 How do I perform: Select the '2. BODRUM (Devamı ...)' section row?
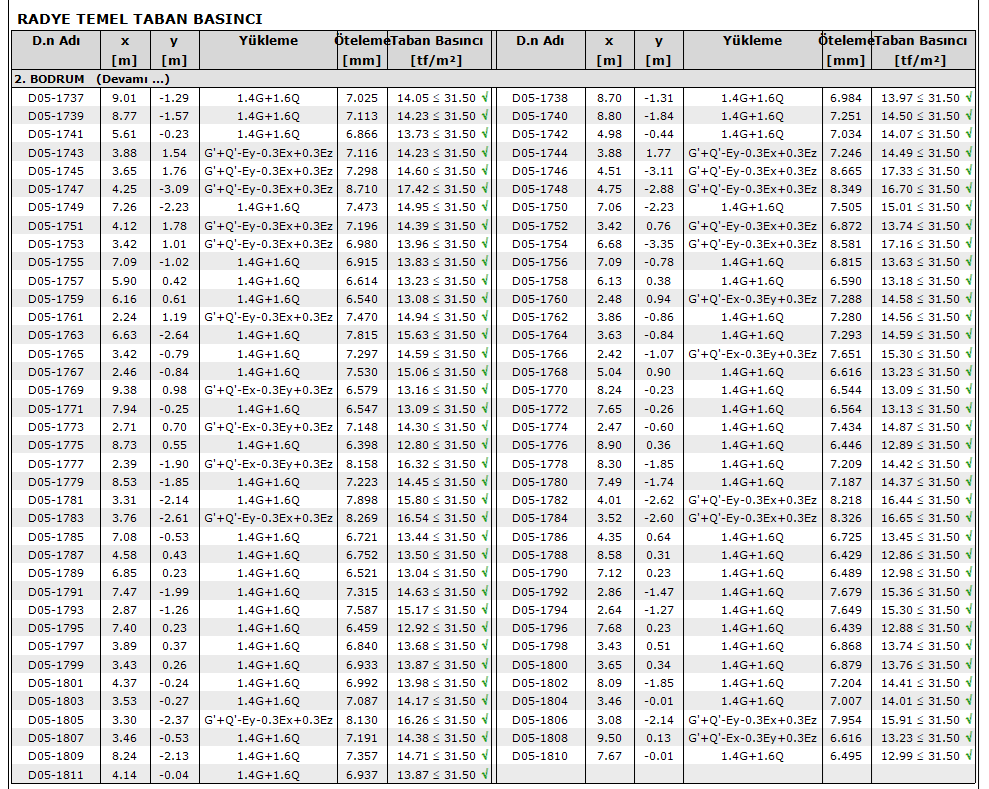point(92,78)
